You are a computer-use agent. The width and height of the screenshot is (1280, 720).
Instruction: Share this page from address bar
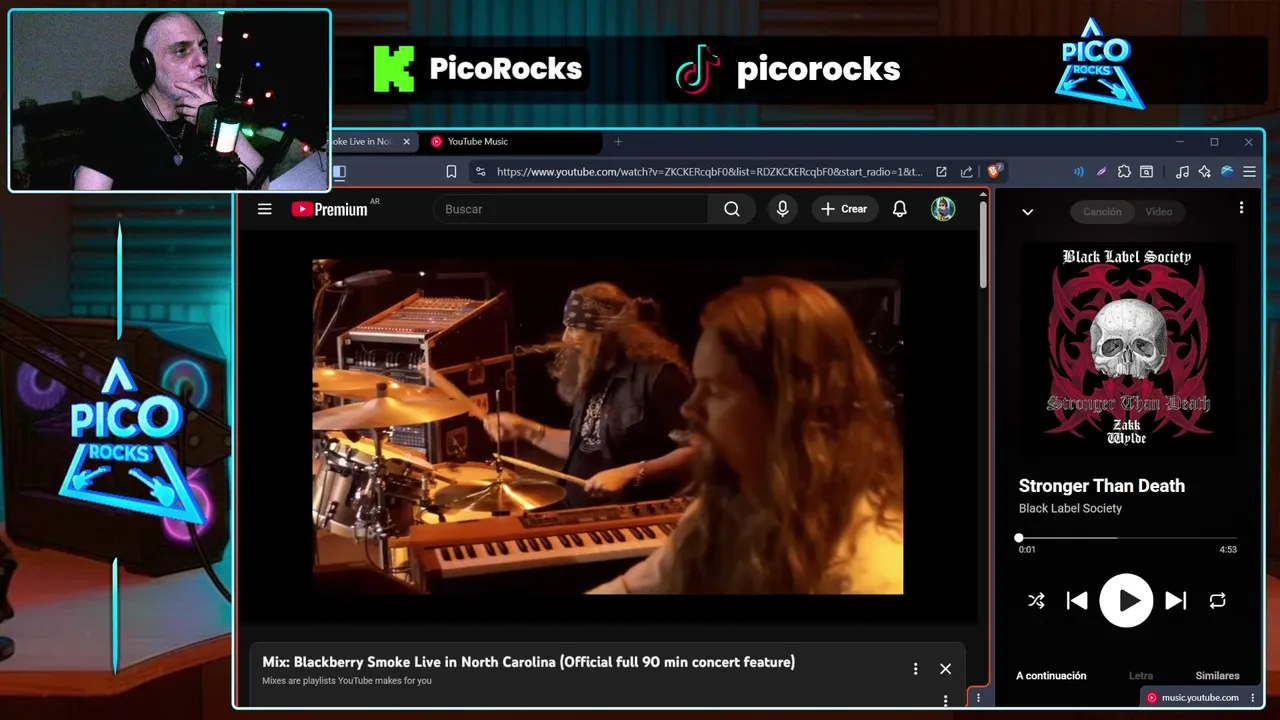pyautogui.click(x=966, y=172)
